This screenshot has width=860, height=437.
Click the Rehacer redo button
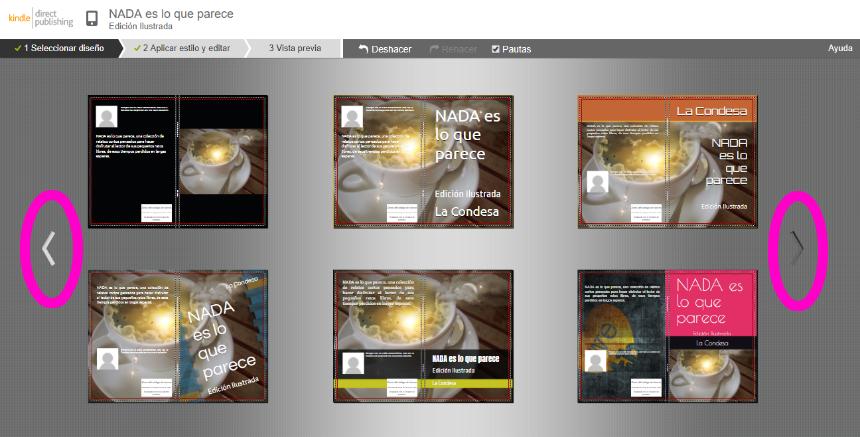pyautogui.click(x=452, y=49)
